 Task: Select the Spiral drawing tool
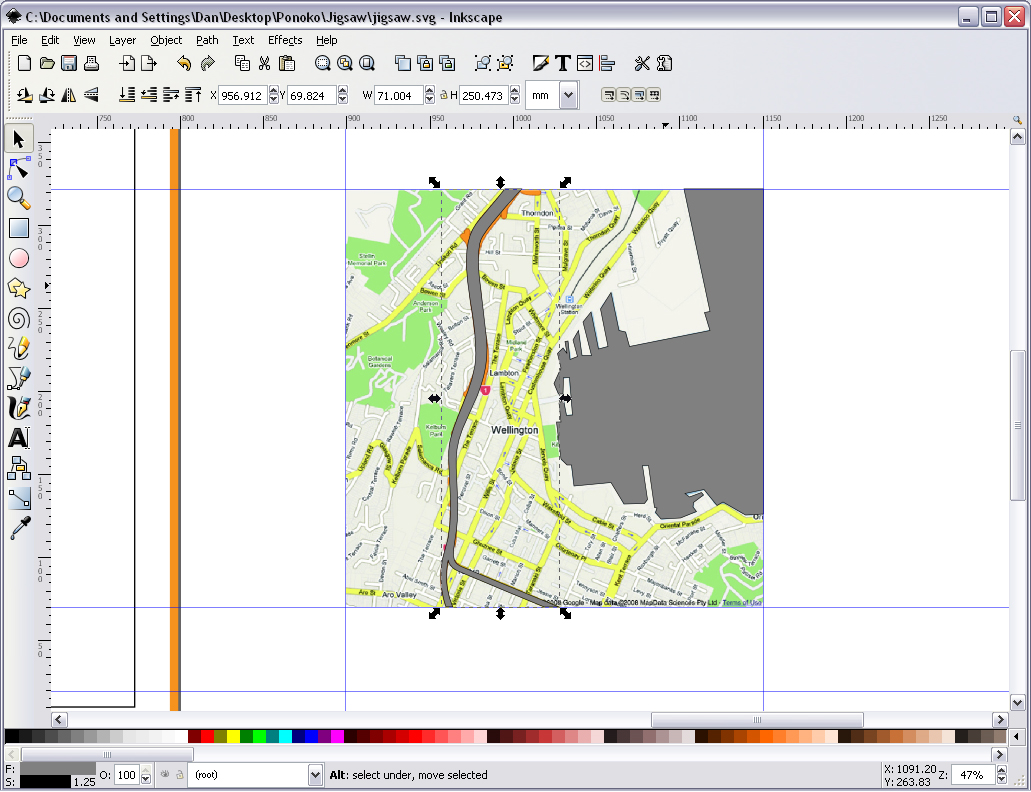tap(18, 319)
